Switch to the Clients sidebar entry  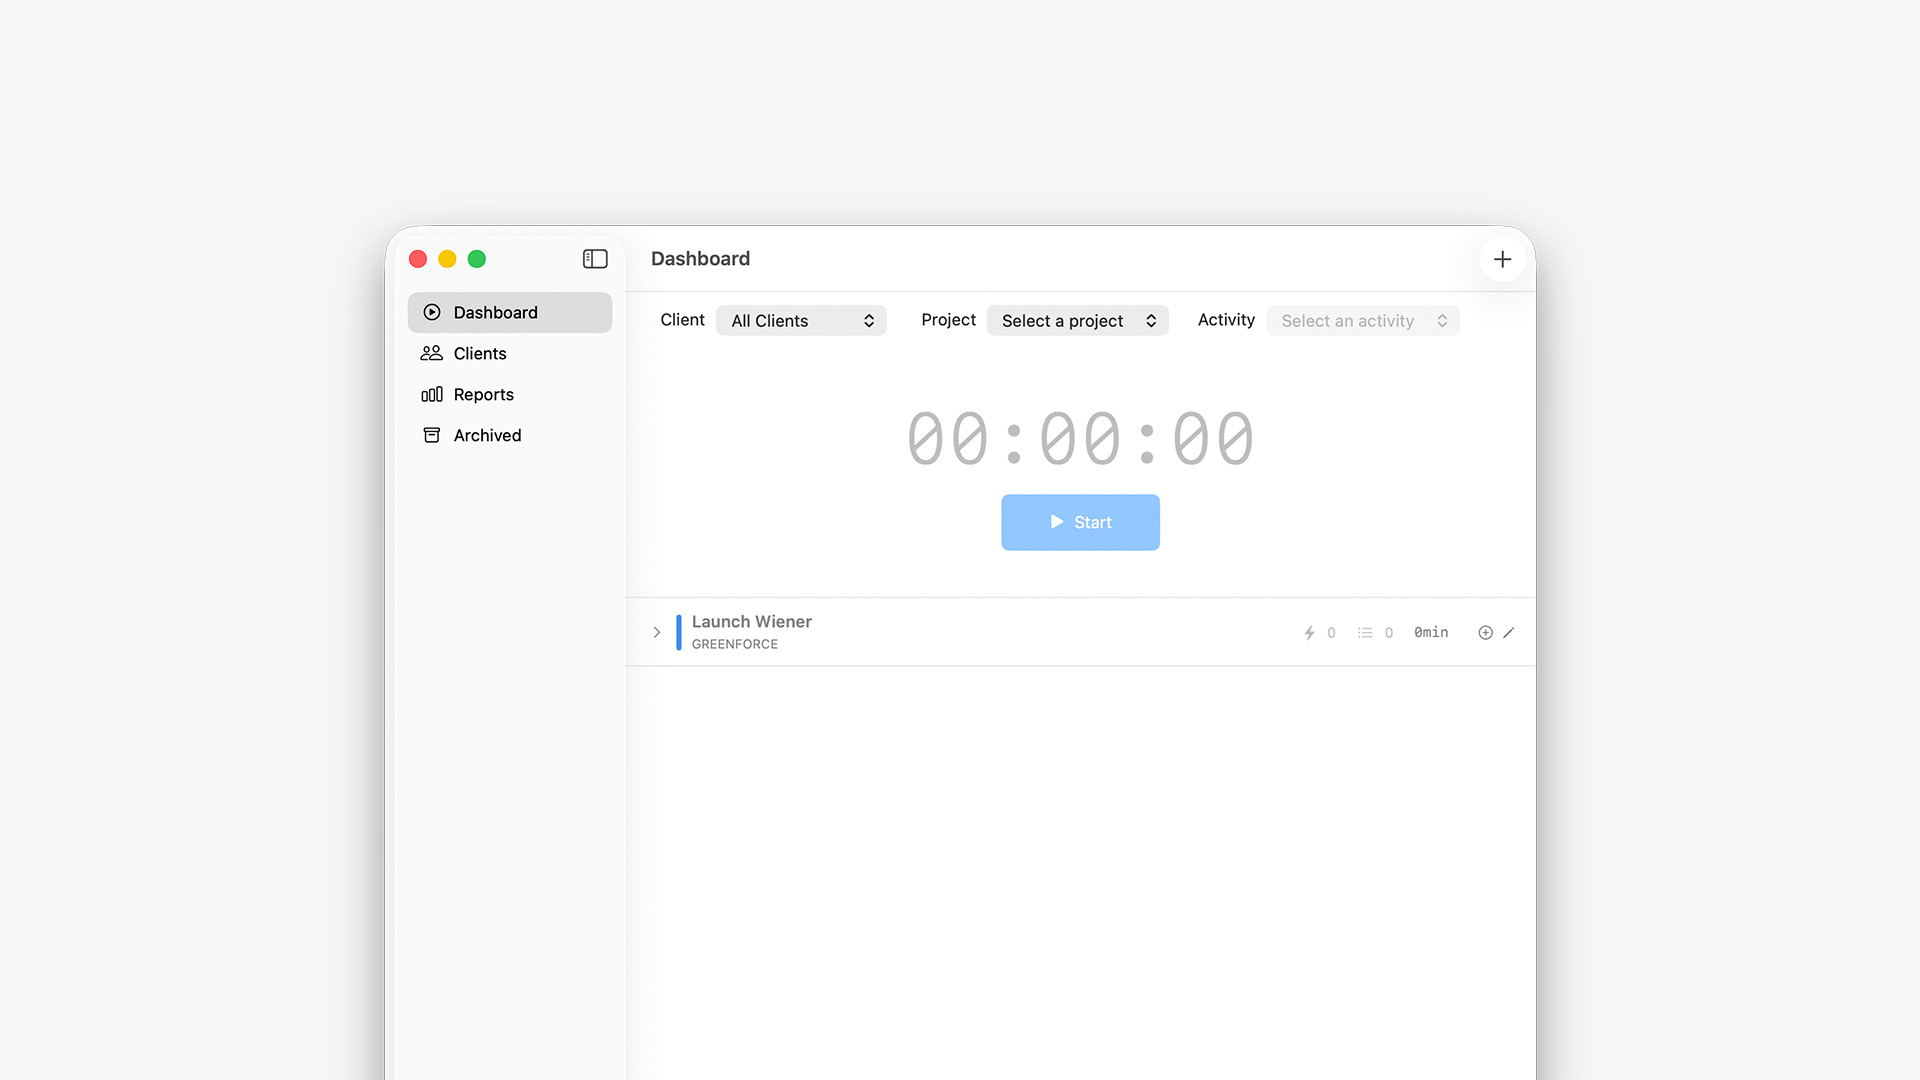click(x=479, y=353)
